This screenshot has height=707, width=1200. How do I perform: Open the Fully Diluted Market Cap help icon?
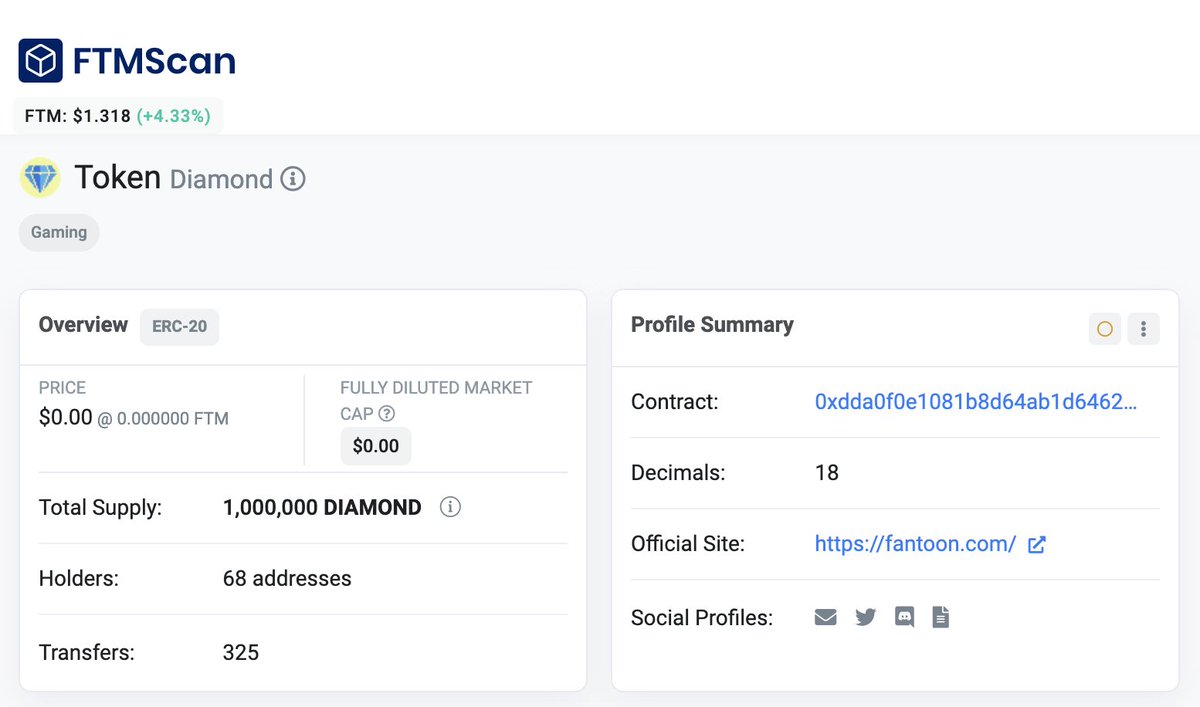[x=387, y=414]
